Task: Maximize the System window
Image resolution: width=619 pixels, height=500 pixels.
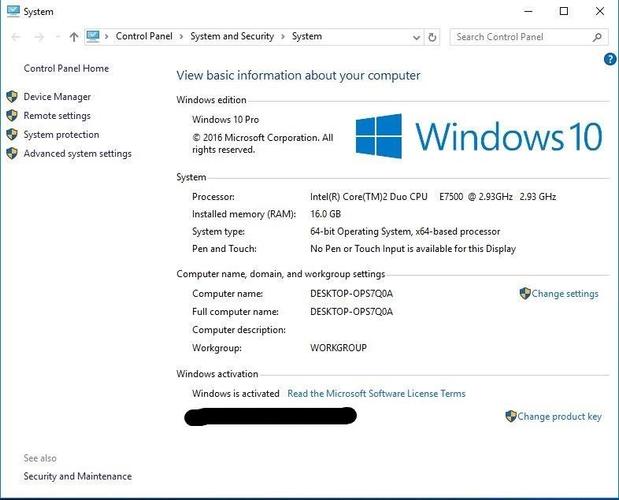Action: coord(564,11)
